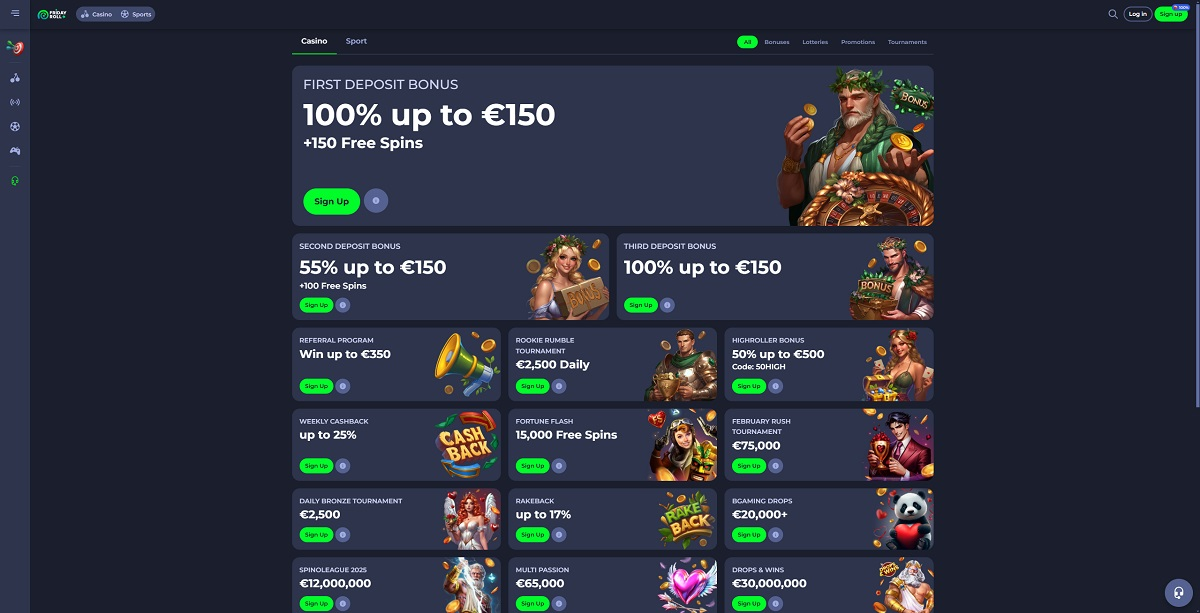Screen dimensions: 1200x613
Task: Select the live broadcast signal sidebar icon
Action: point(15,102)
